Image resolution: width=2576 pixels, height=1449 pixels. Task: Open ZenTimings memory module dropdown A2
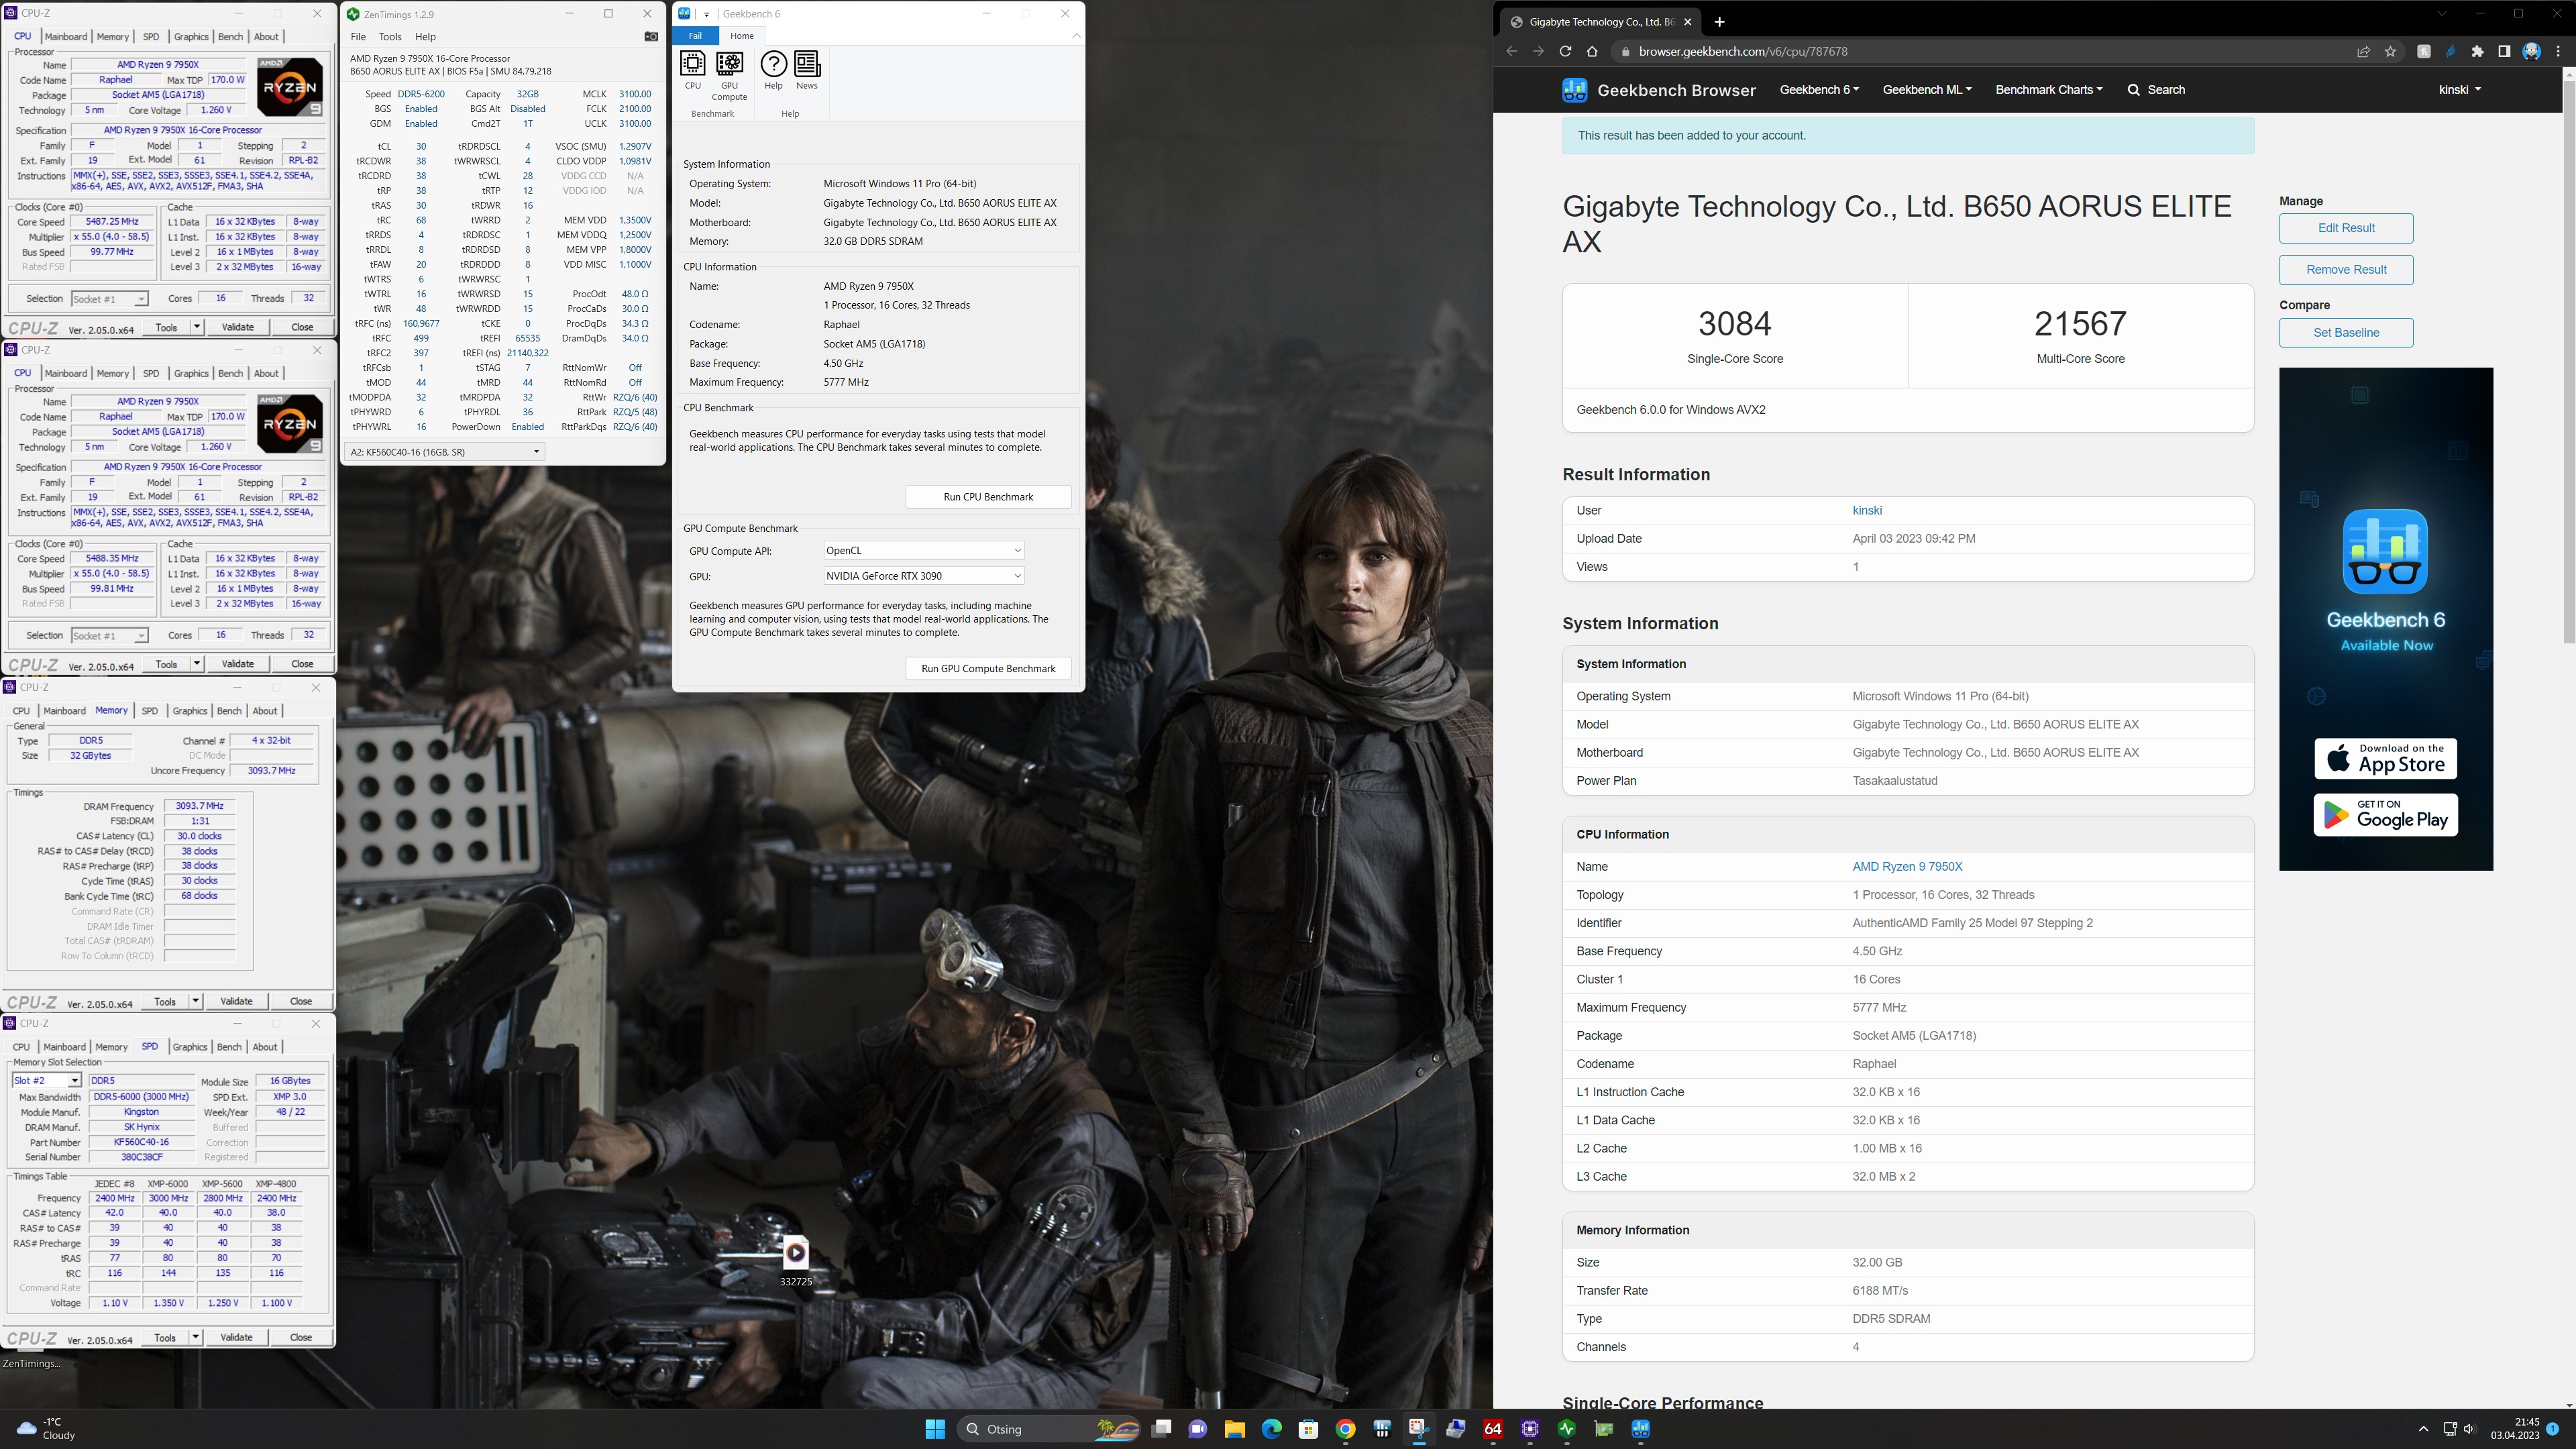444,452
